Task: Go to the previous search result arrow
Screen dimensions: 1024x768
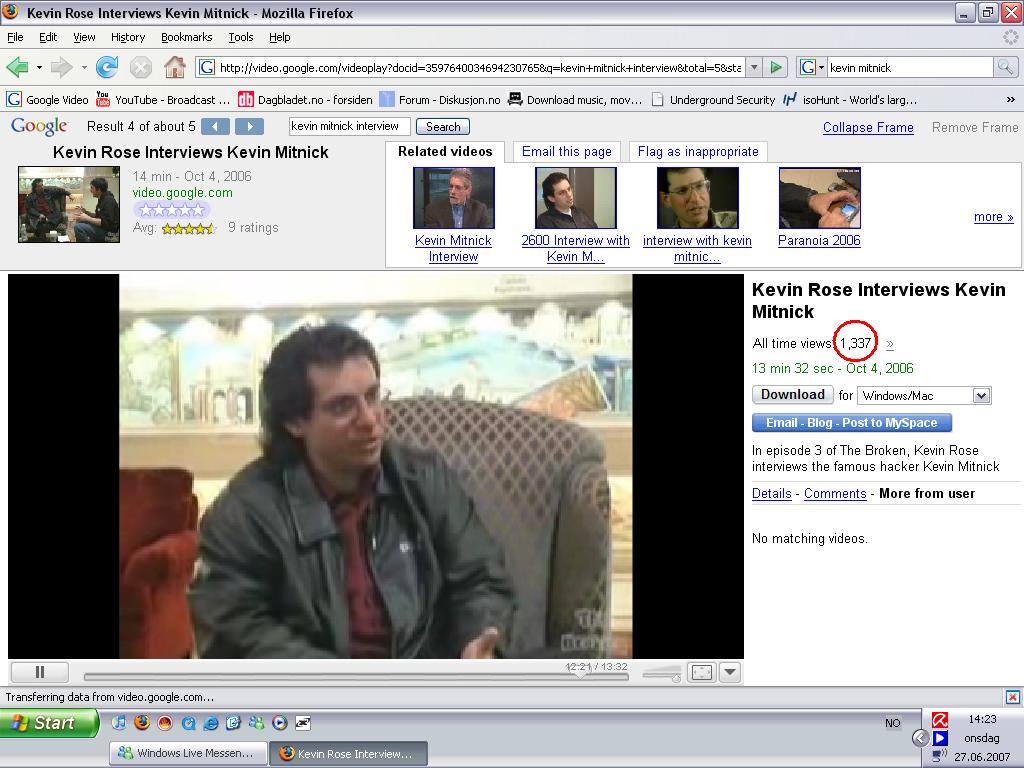Action: coord(216,127)
